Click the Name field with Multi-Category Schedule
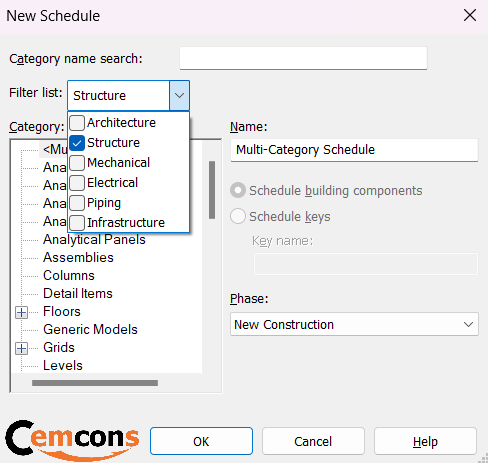The width and height of the screenshot is (488, 463). pyautogui.click(x=354, y=150)
